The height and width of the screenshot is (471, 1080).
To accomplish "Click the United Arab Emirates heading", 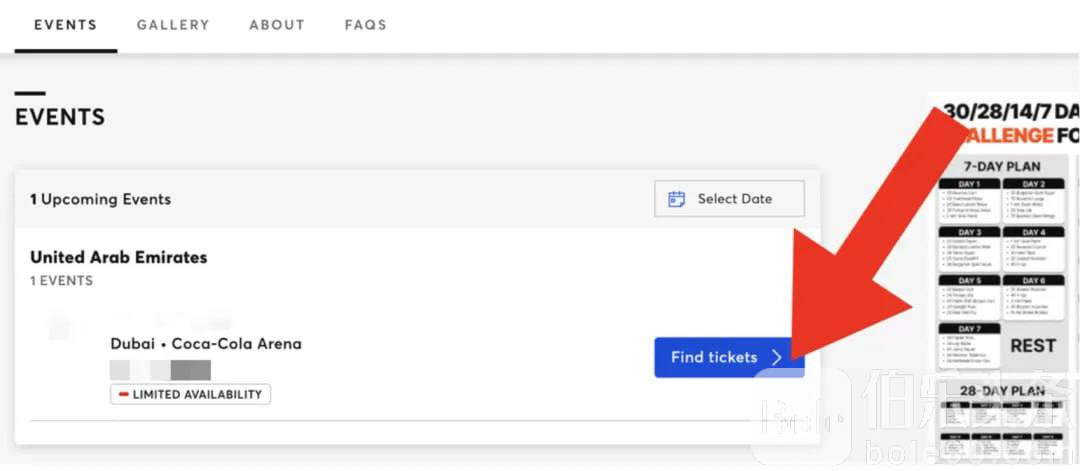I will [x=118, y=258].
